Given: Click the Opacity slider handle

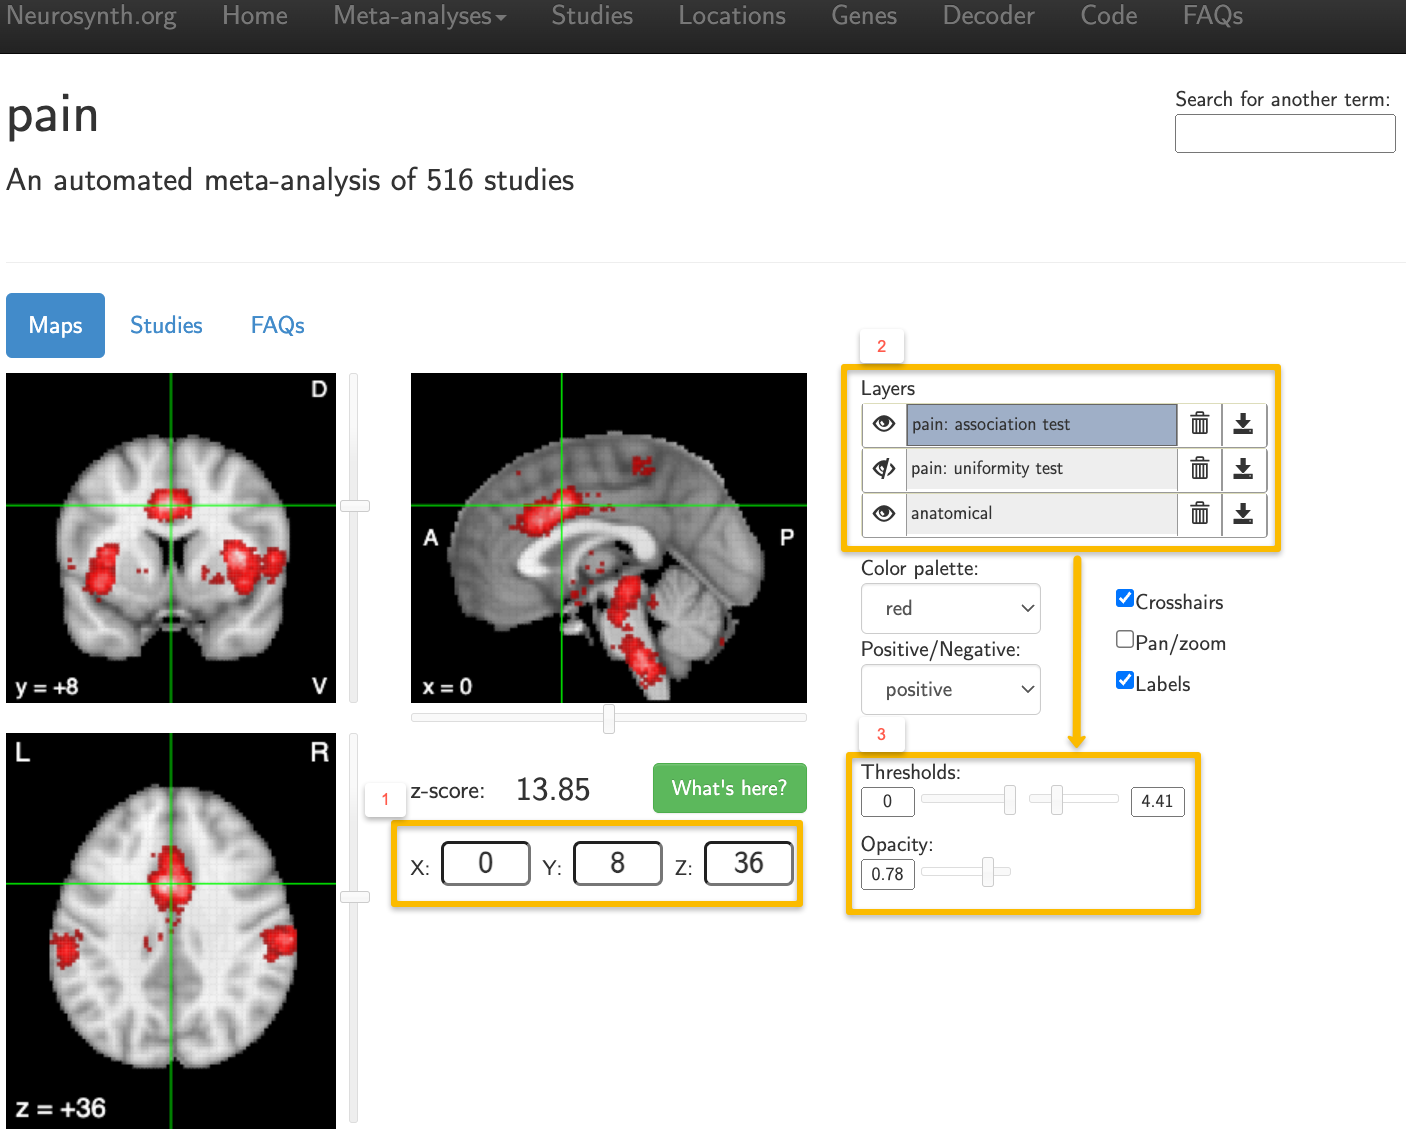Looking at the screenshot, I should click(x=988, y=872).
